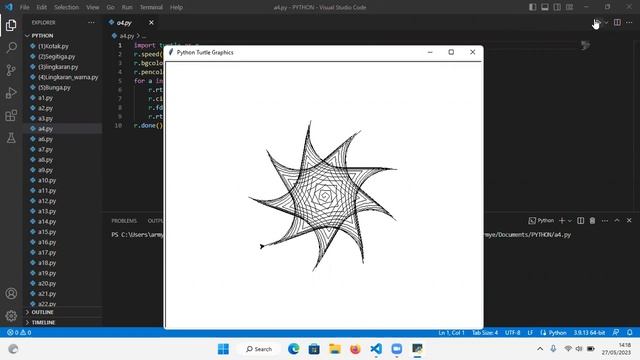
Task: Click errors and warnings count in status bar
Action: tap(19, 333)
